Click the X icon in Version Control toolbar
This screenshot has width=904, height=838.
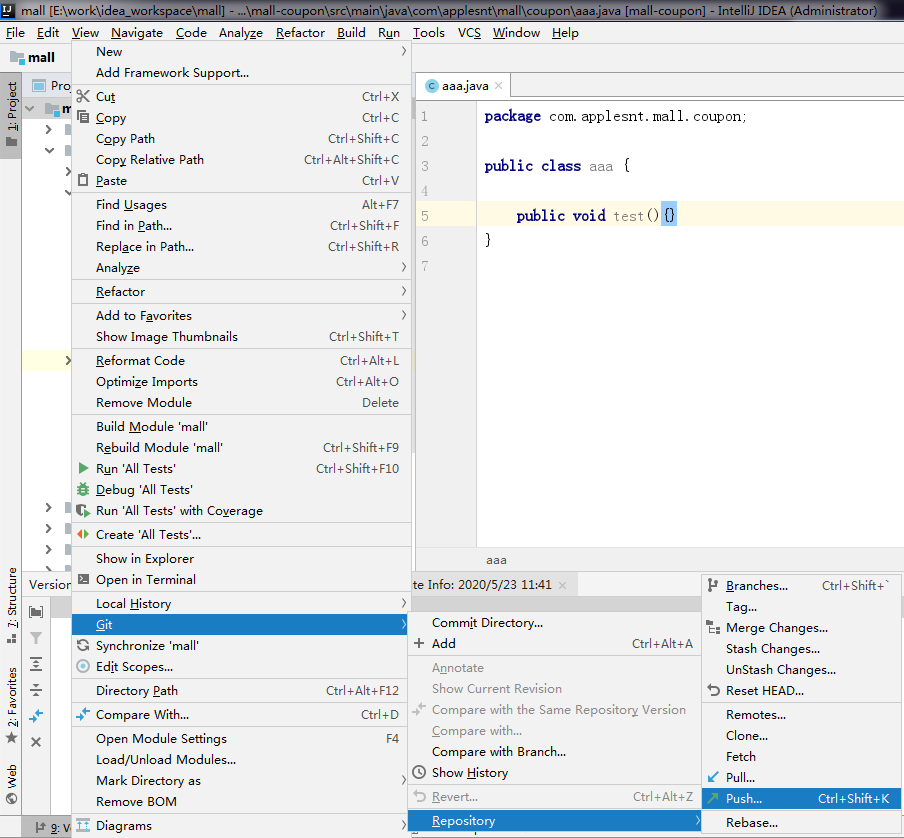pyautogui.click(x=36, y=742)
